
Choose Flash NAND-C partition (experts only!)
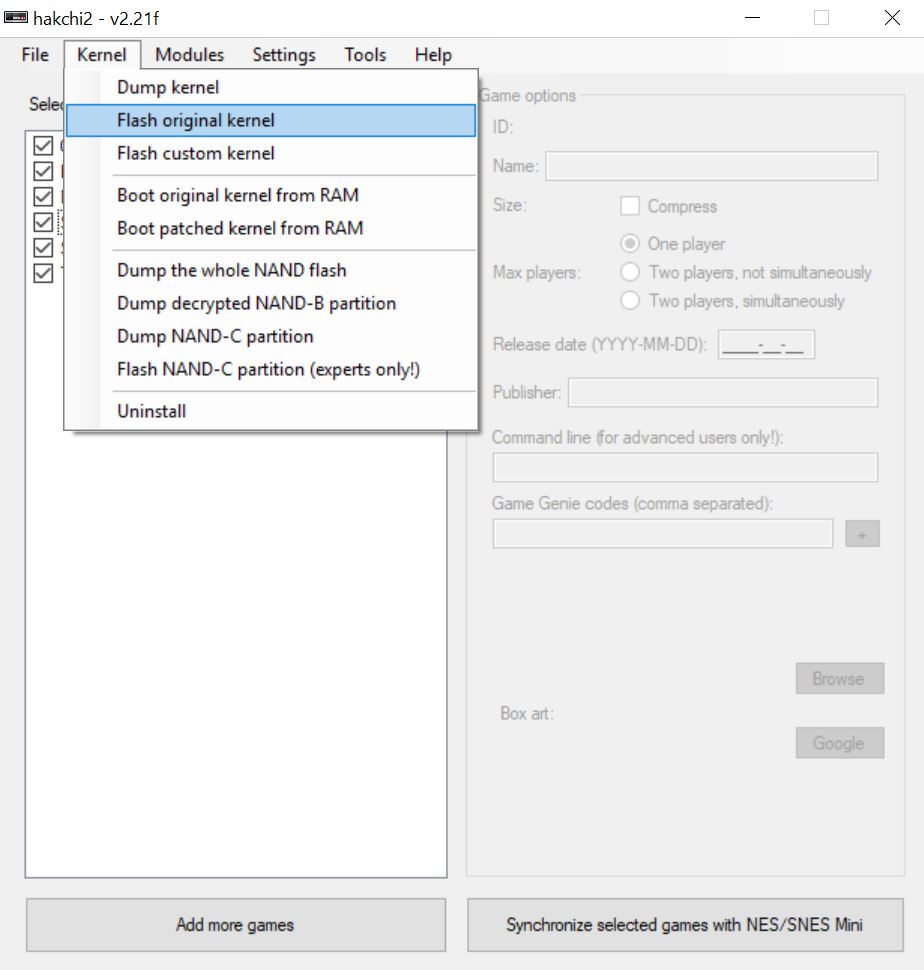pos(271,369)
